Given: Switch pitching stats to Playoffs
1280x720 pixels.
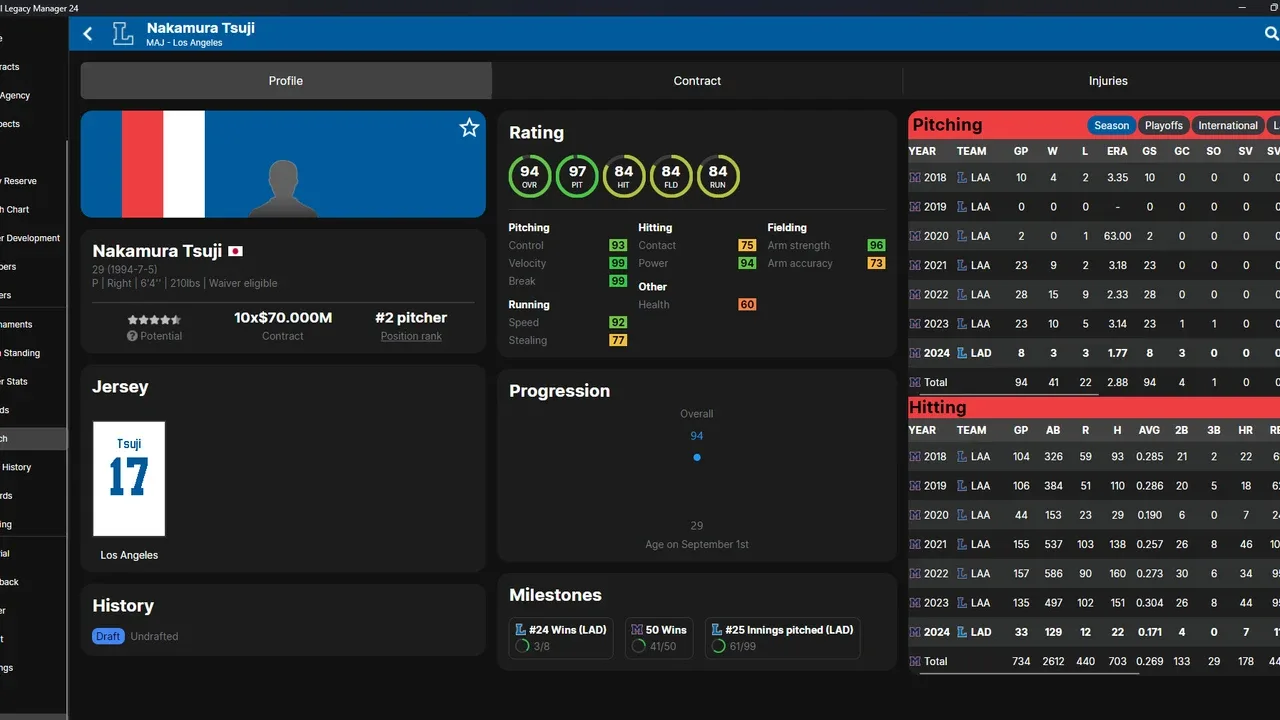Looking at the screenshot, I should [x=1163, y=126].
